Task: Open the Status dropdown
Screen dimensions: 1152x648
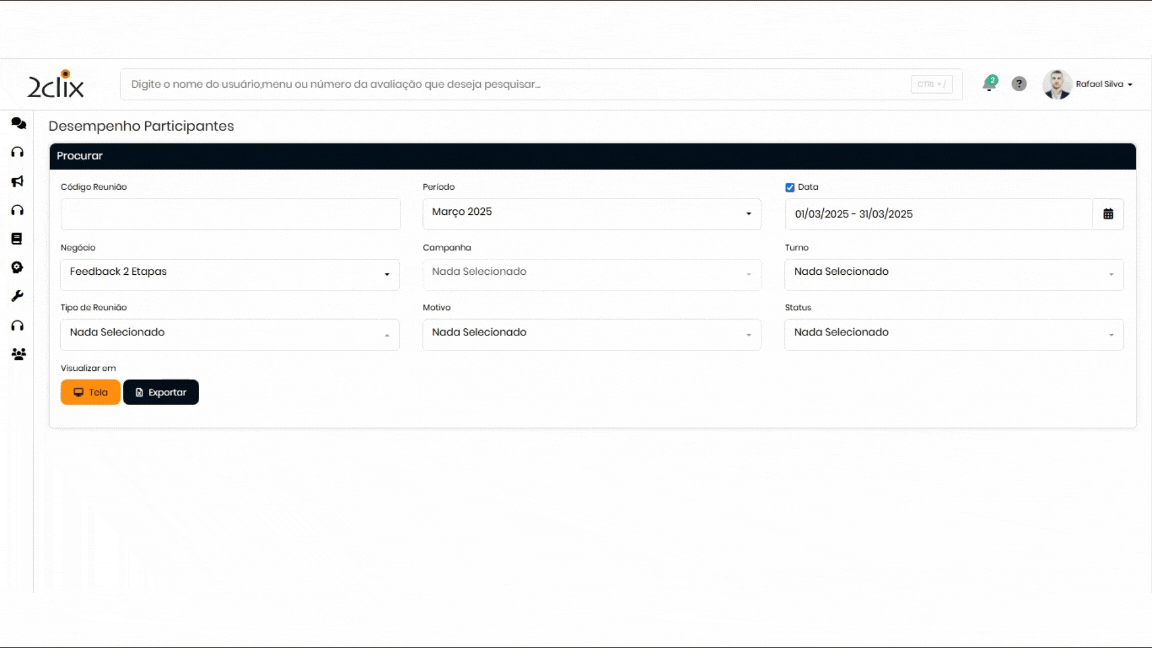Action: click(x=953, y=334)
